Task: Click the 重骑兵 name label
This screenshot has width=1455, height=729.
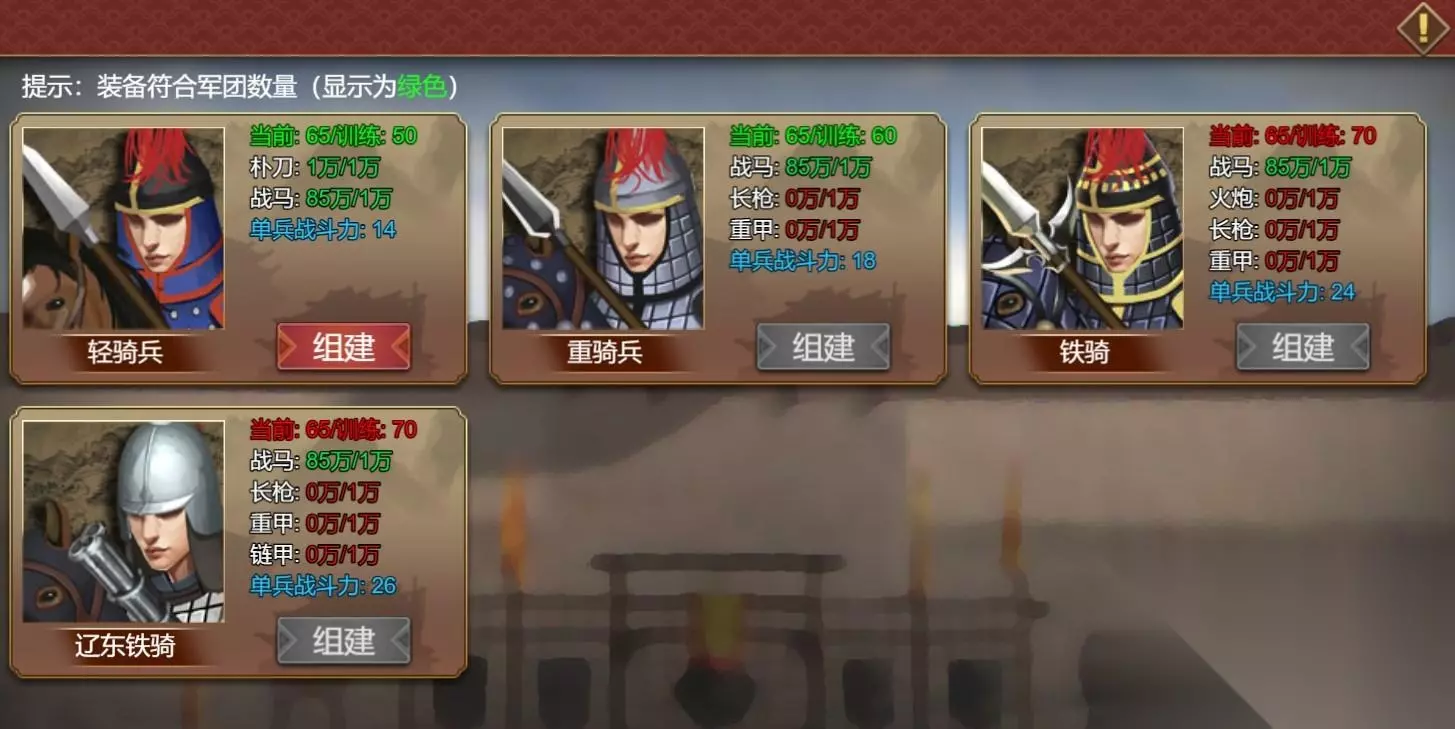Action: pos(605,352)
